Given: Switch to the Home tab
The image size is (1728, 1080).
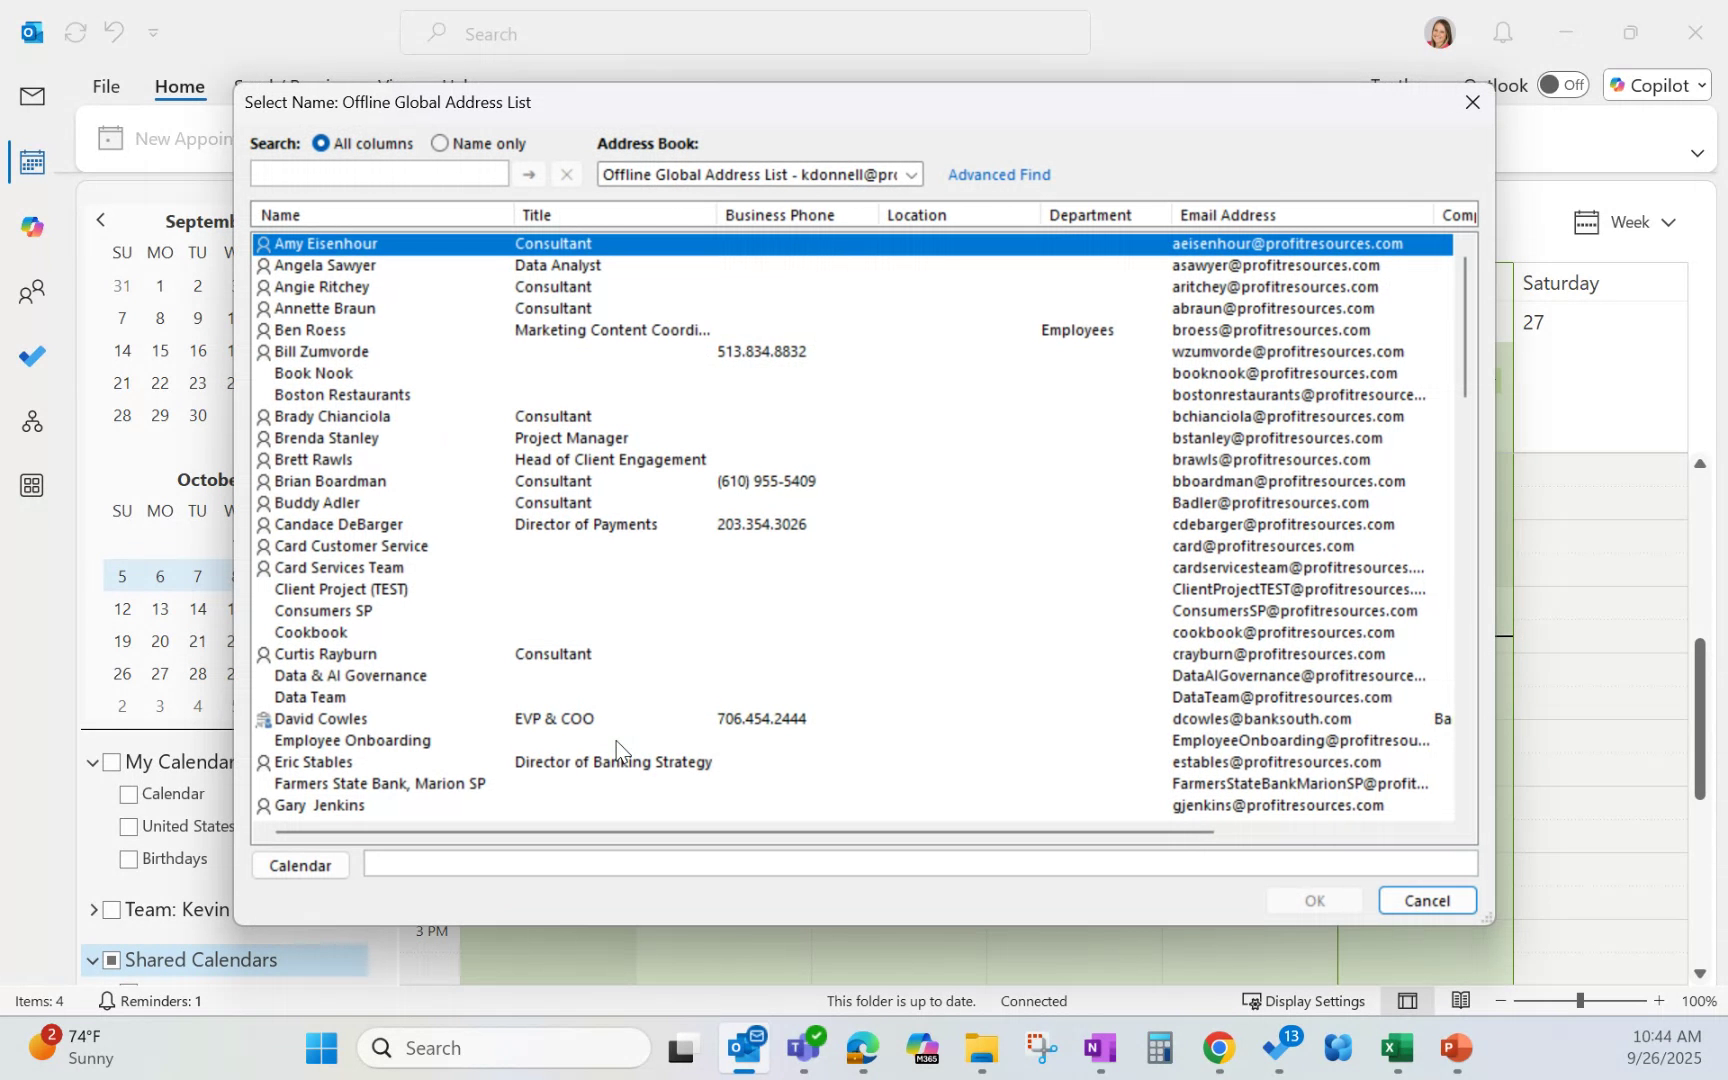Looking at the screenshot, I should click(180, 86).
